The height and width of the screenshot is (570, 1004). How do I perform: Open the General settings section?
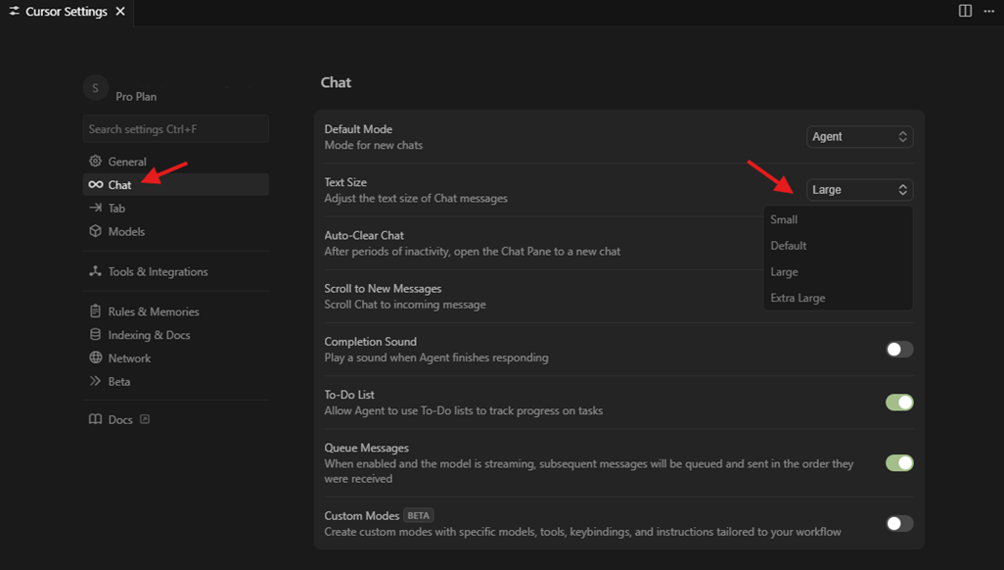(x=175, y=161)
